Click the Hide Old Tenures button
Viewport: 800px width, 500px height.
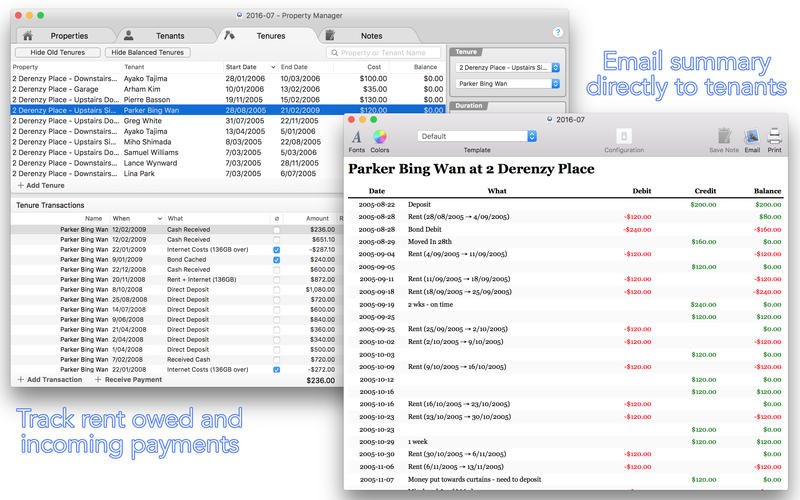pos(65,52)
